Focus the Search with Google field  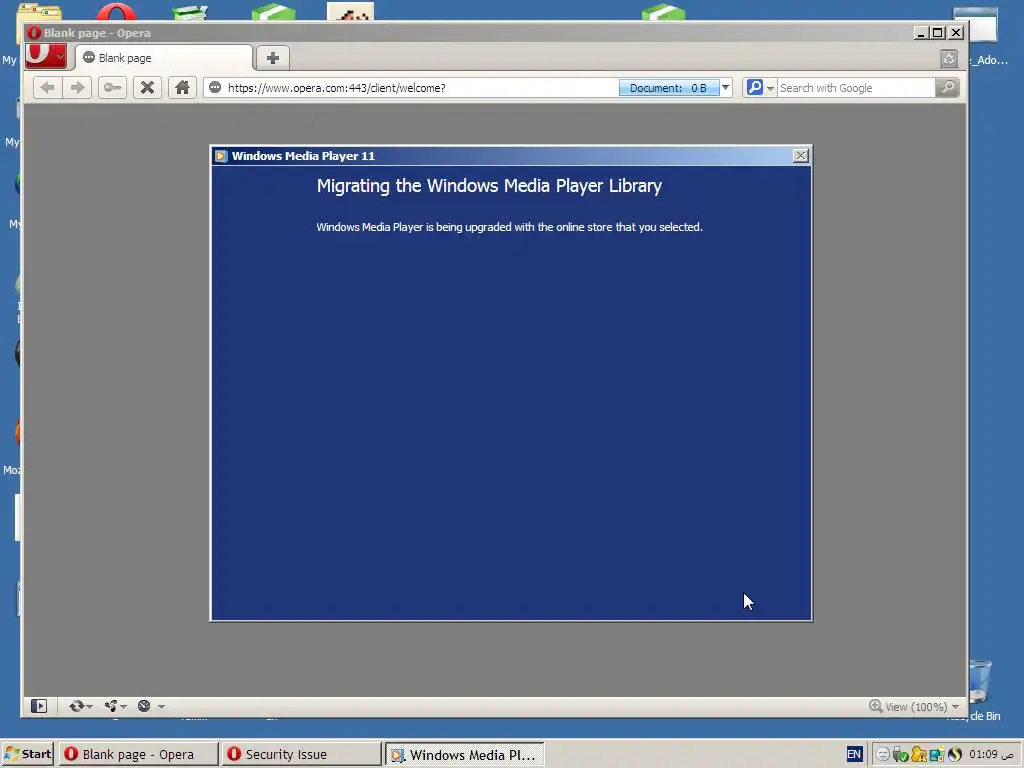[856, 88]
